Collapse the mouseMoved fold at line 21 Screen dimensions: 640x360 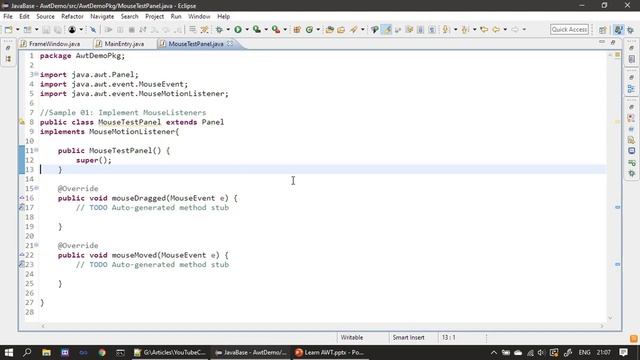pos(36,245)
